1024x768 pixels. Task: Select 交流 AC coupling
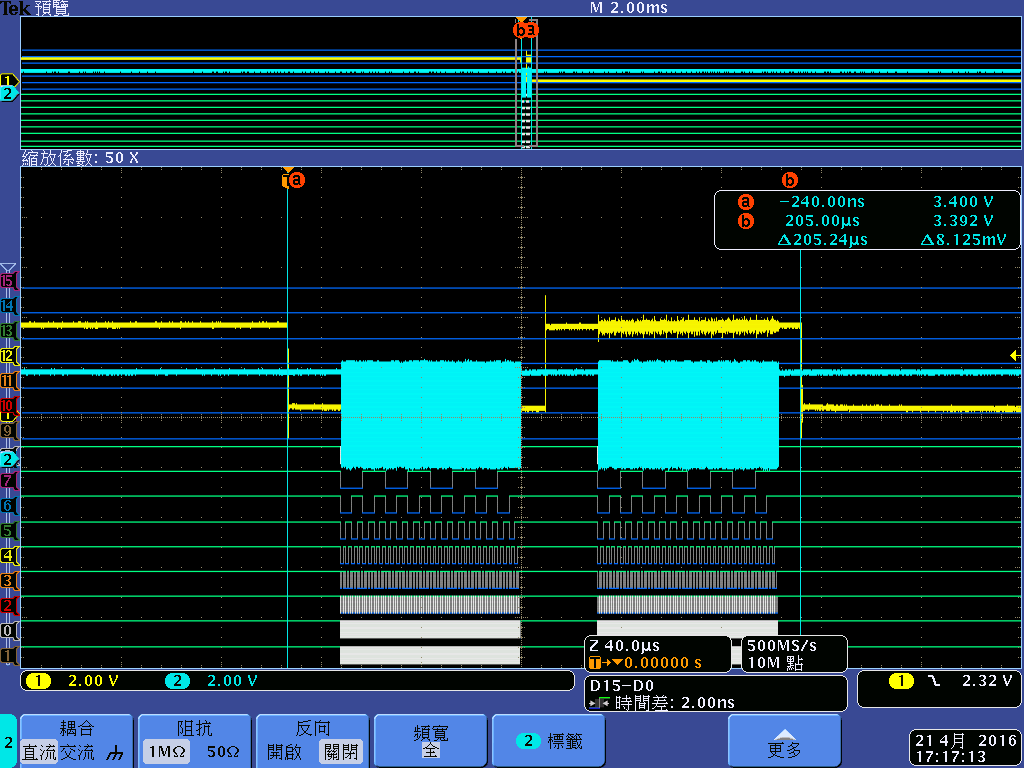click(76, 752)
